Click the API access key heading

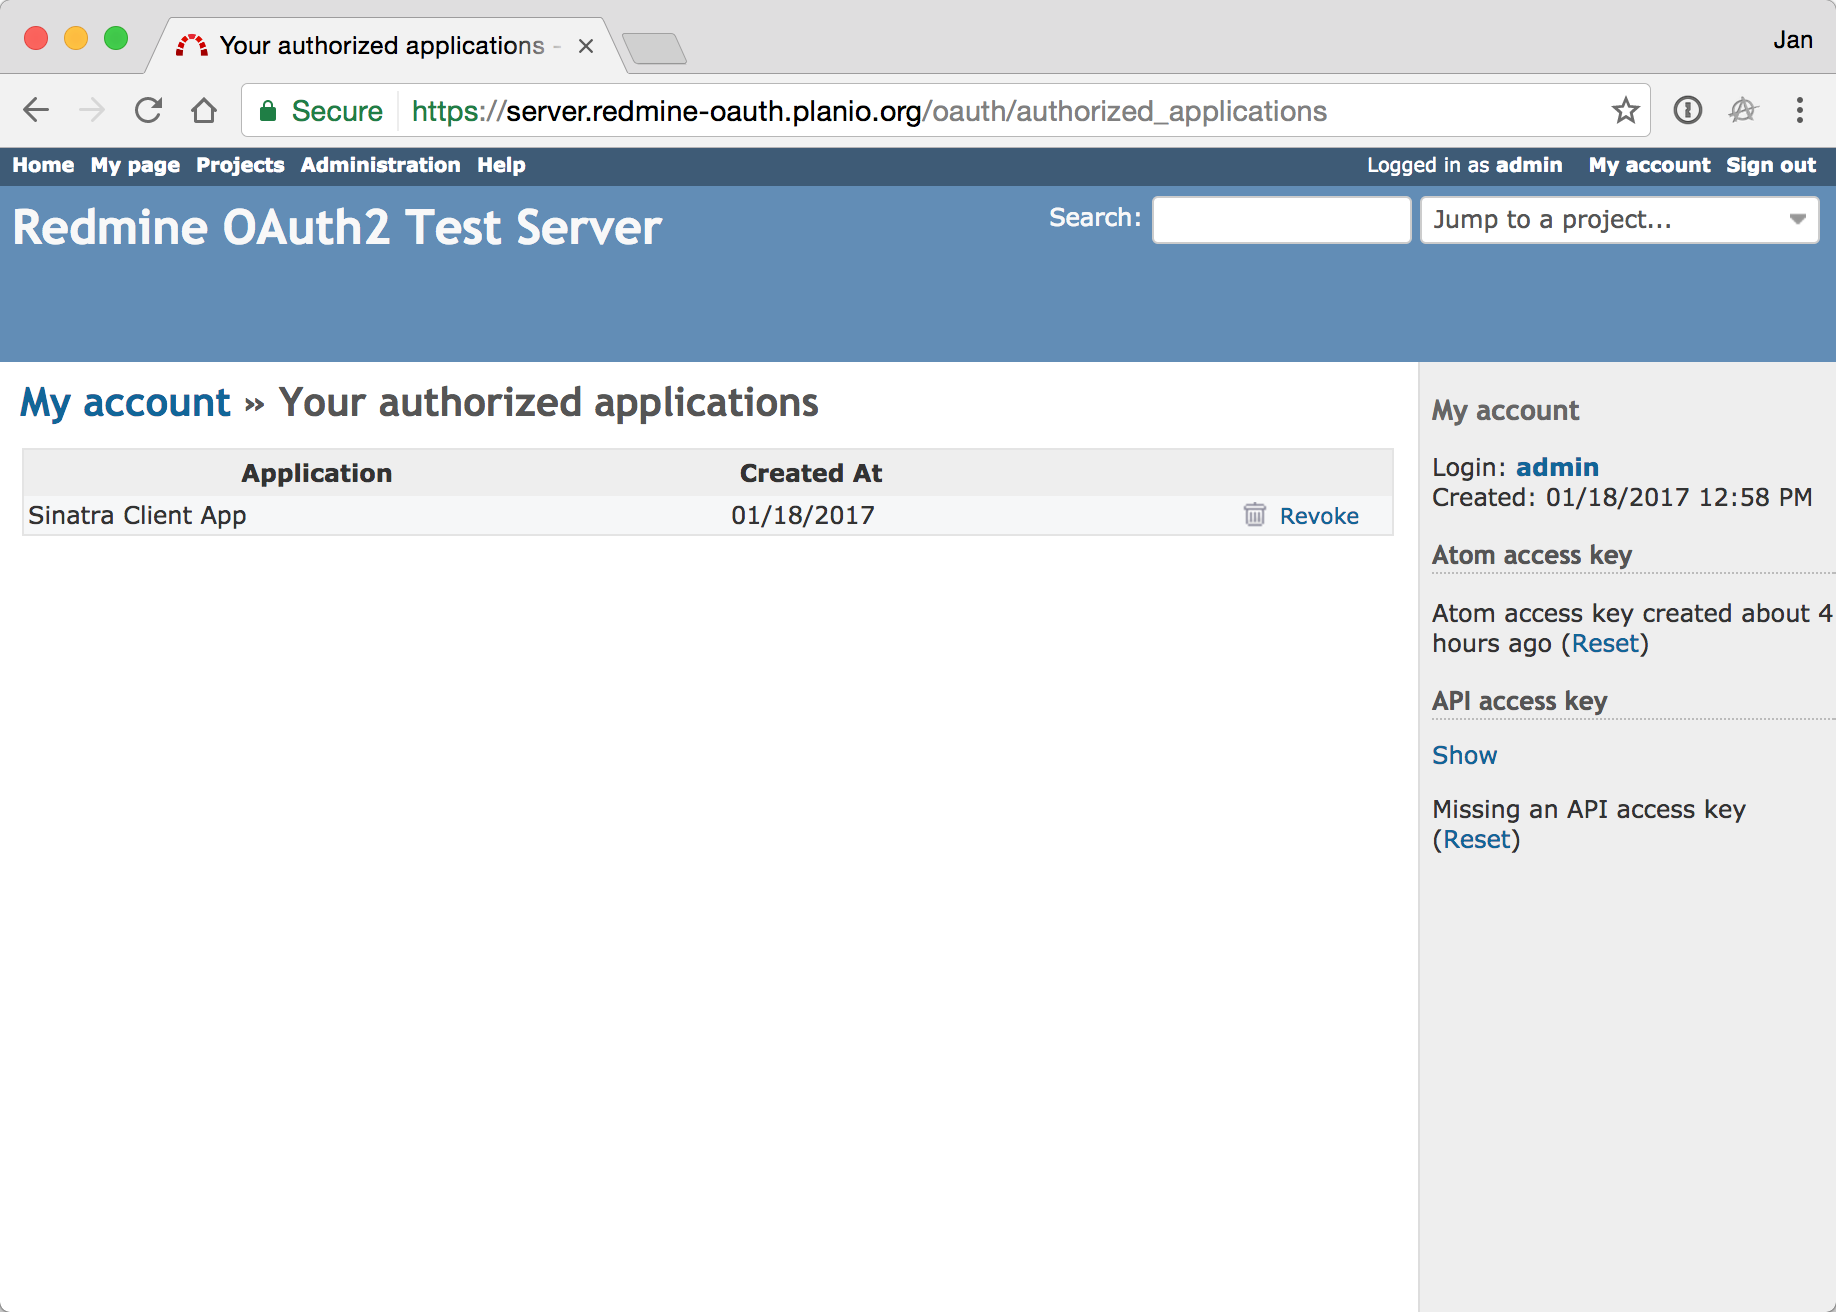tap(1519, 701)
